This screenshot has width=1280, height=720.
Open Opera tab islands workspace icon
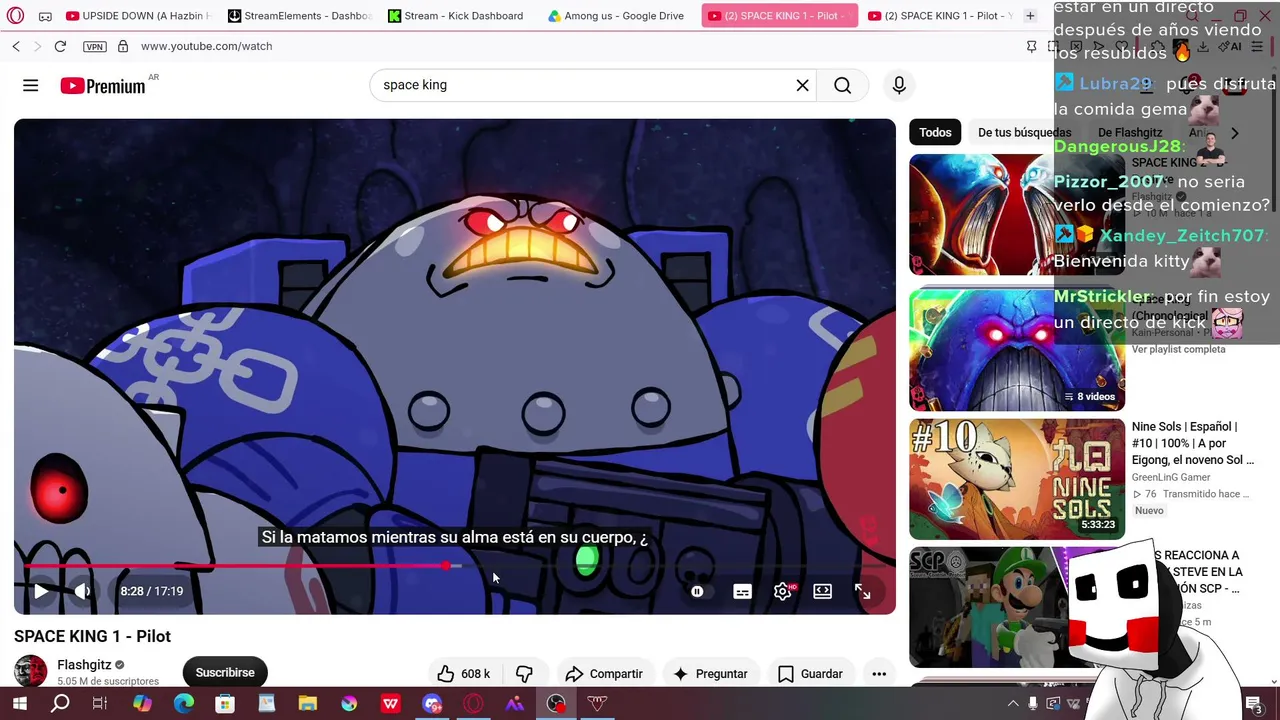coord(45,16)
